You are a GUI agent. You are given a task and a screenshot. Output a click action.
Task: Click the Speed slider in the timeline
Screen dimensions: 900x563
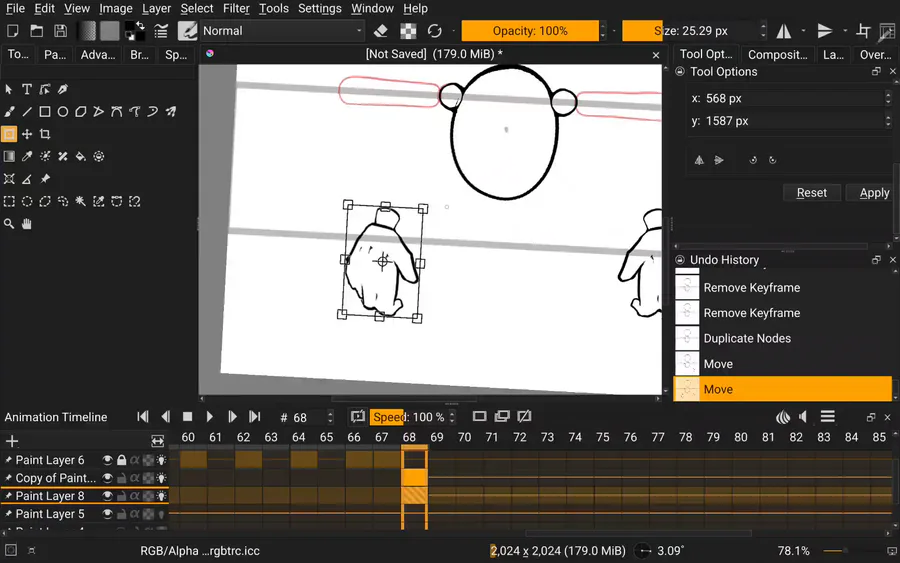pos(409,417)
